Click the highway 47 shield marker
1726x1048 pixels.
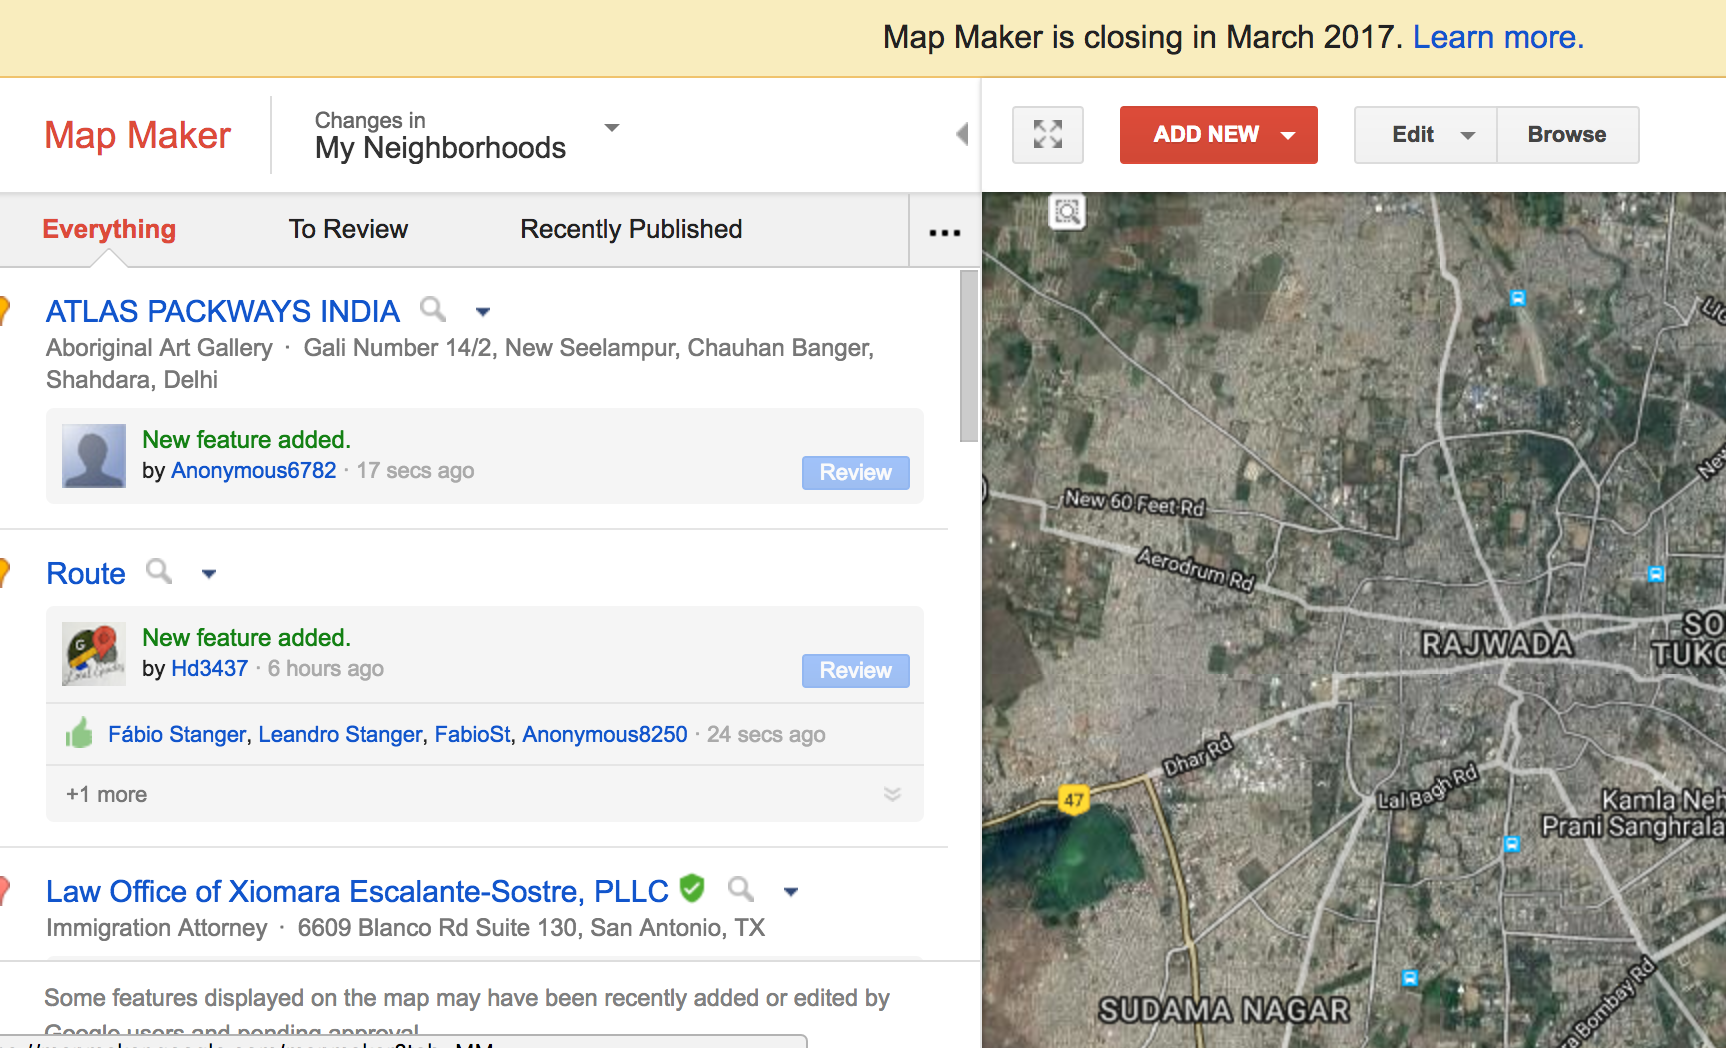click(x=1073, y=799)
